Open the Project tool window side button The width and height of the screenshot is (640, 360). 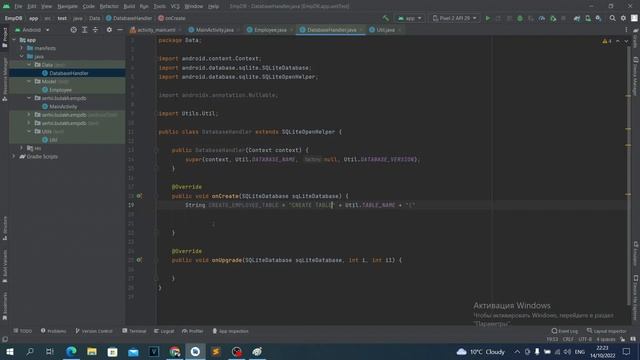coord(5,38)
